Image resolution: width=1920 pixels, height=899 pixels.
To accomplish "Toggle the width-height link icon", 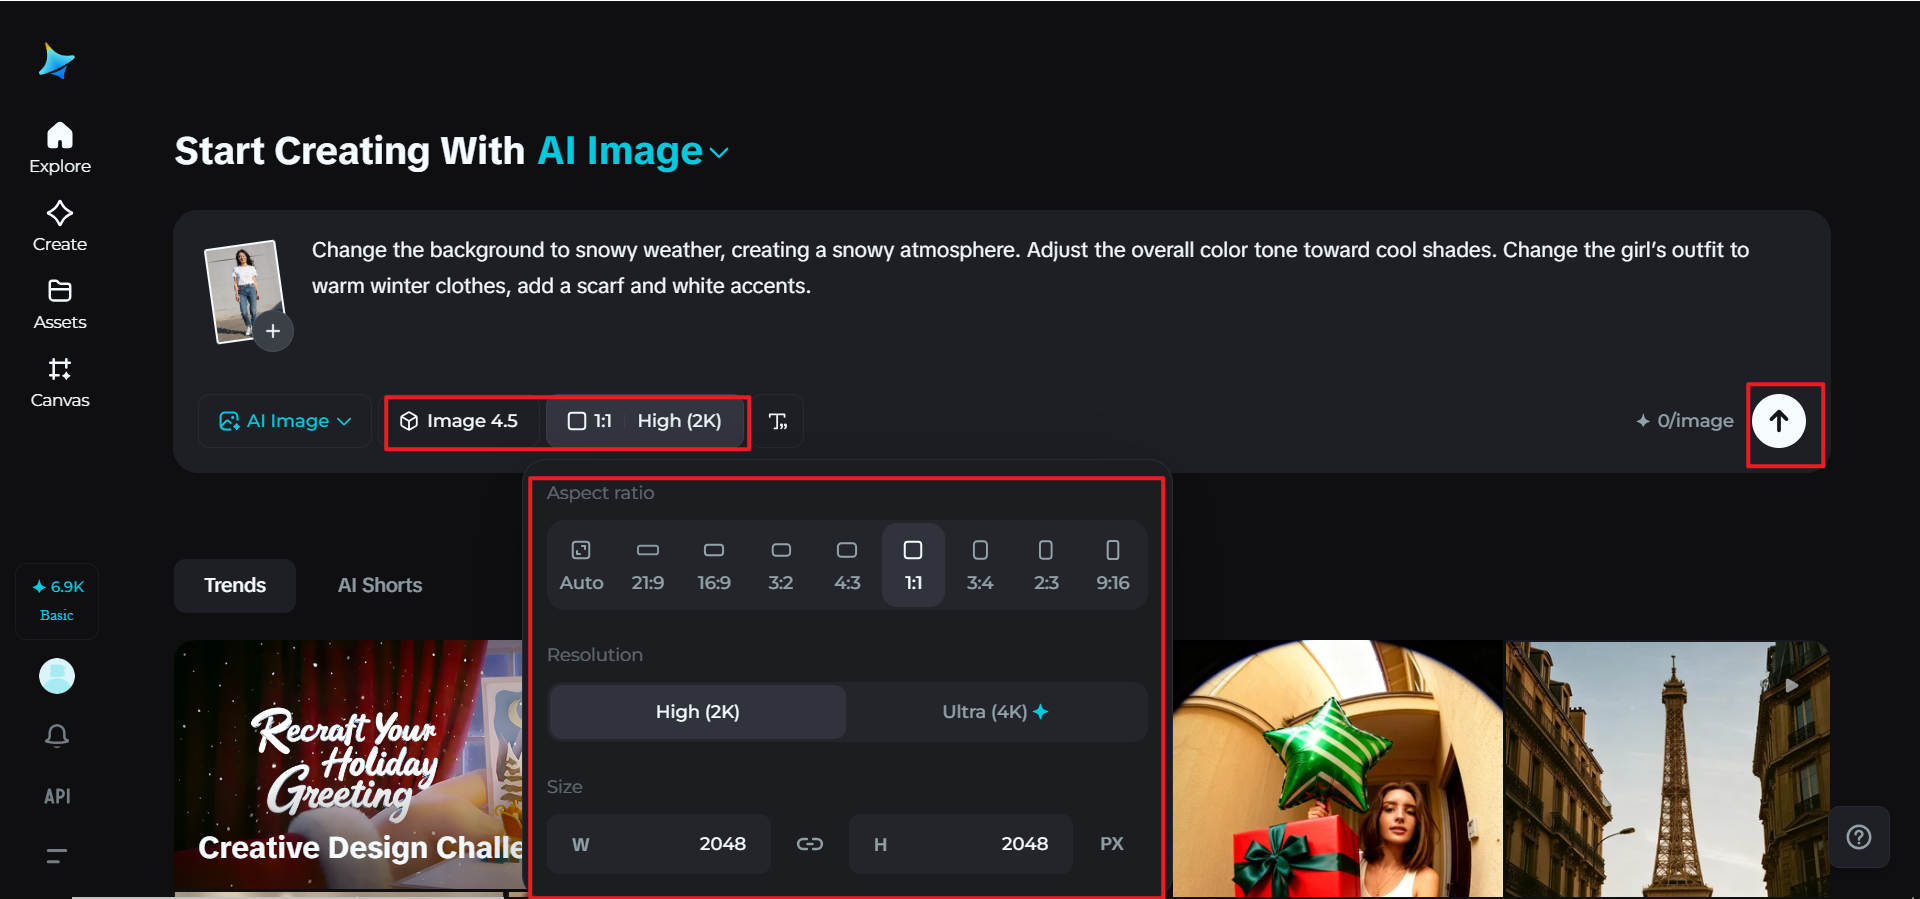I will 810,844.
